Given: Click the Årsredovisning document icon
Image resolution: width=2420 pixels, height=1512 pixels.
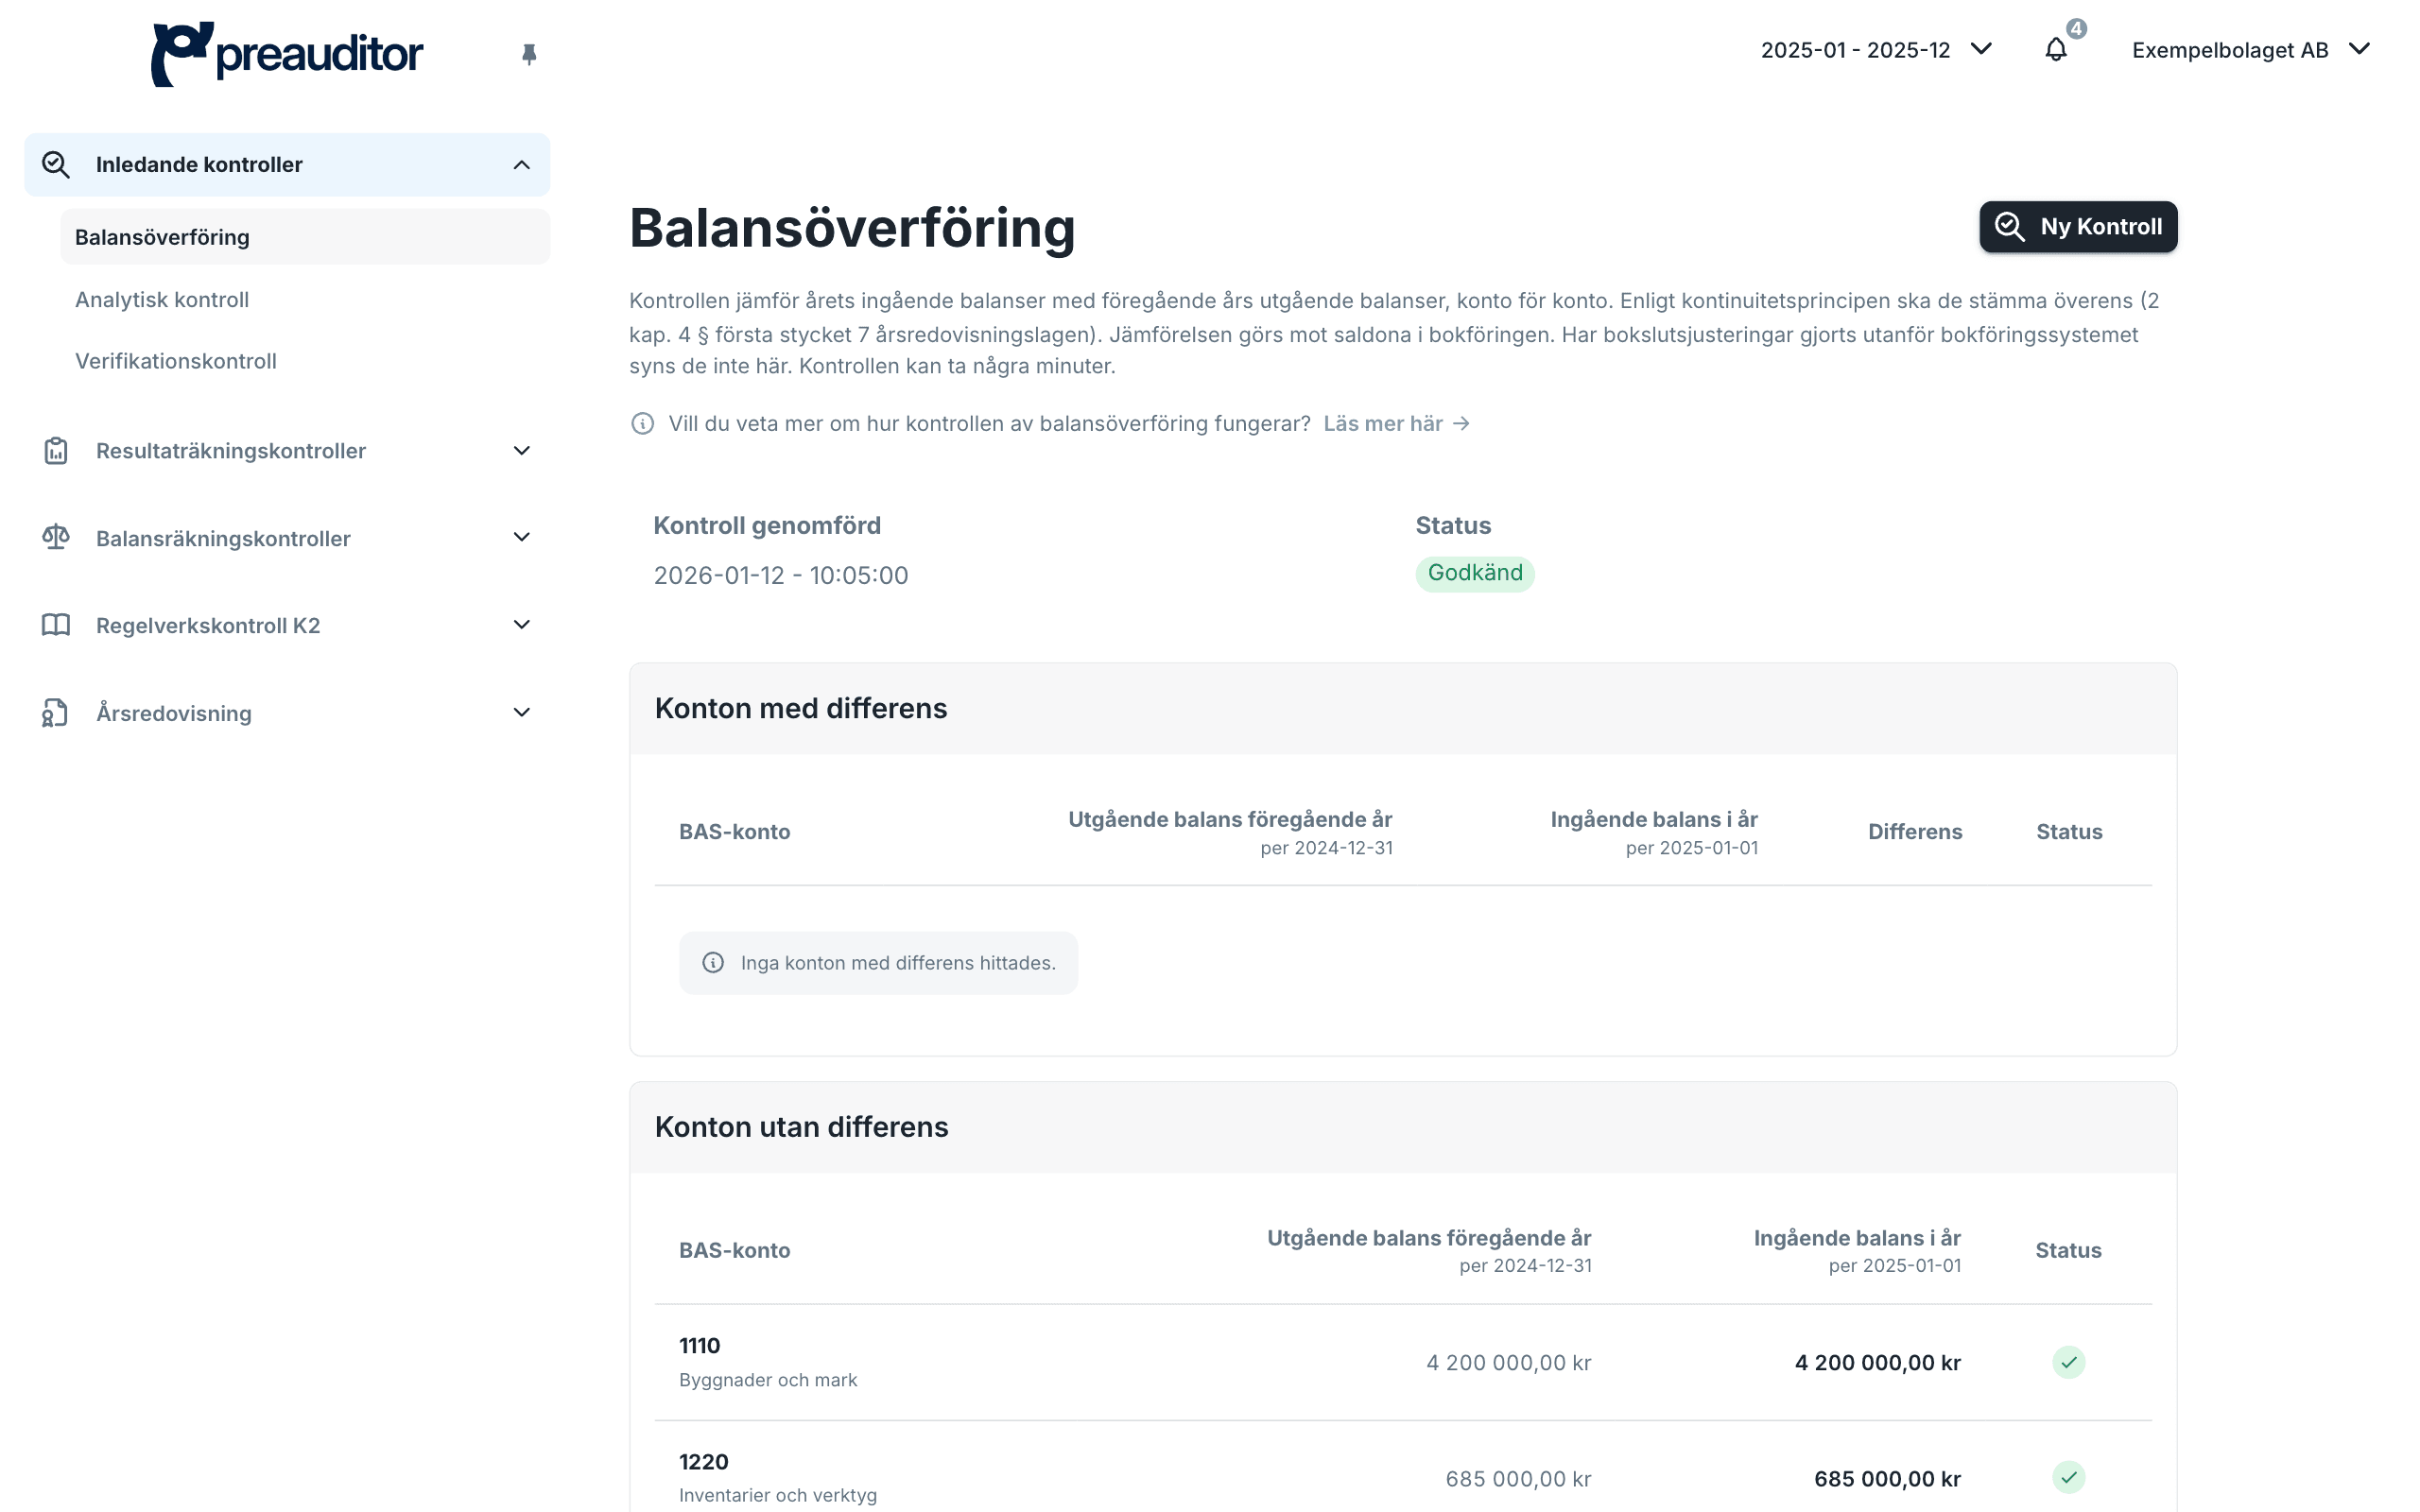Looking at the screenshot, I should pyautogui.click(x=55, y=713).
